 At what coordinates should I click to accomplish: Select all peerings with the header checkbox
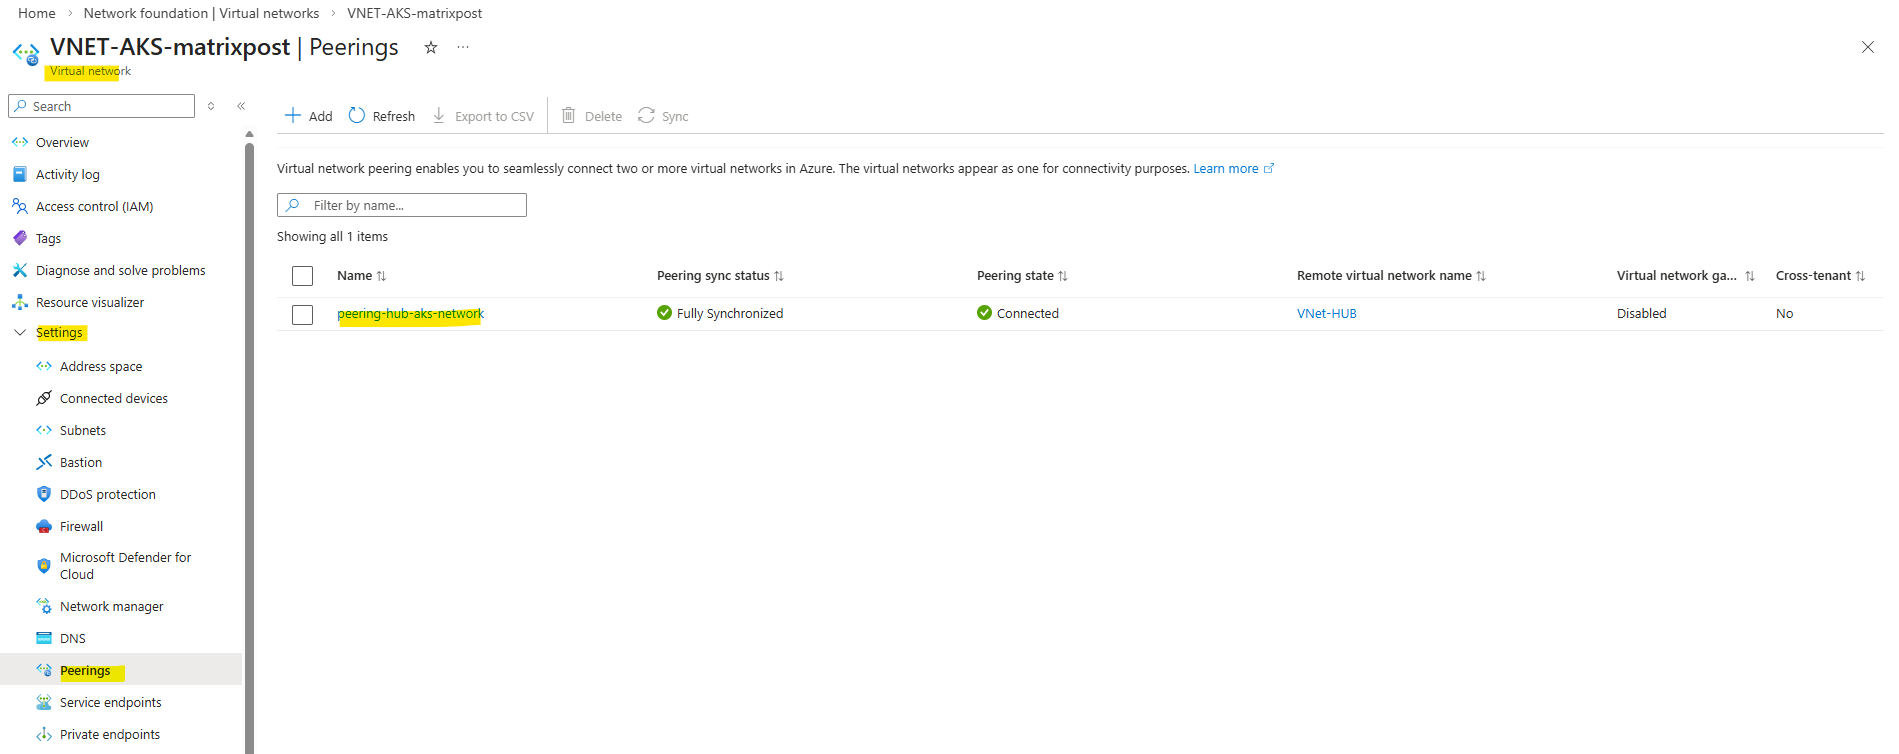point(302,276)
